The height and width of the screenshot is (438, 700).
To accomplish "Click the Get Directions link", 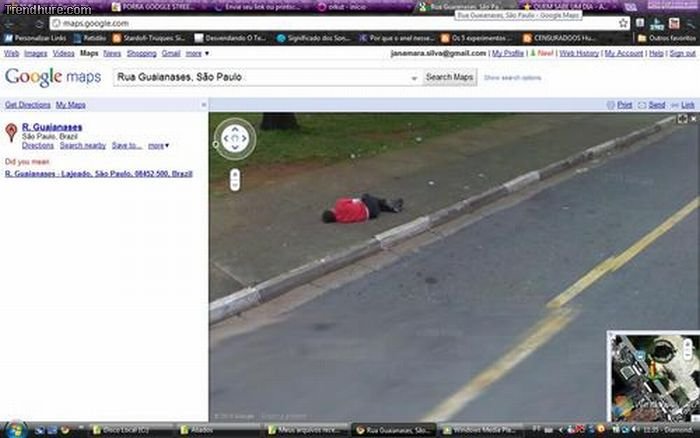I will [x=27, y=104].
